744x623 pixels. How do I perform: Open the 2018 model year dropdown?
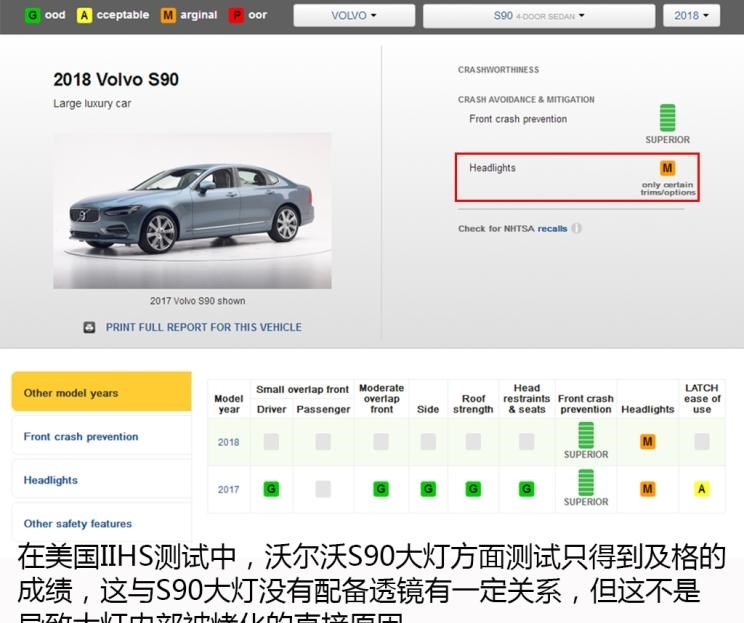(x=691, y=16)
